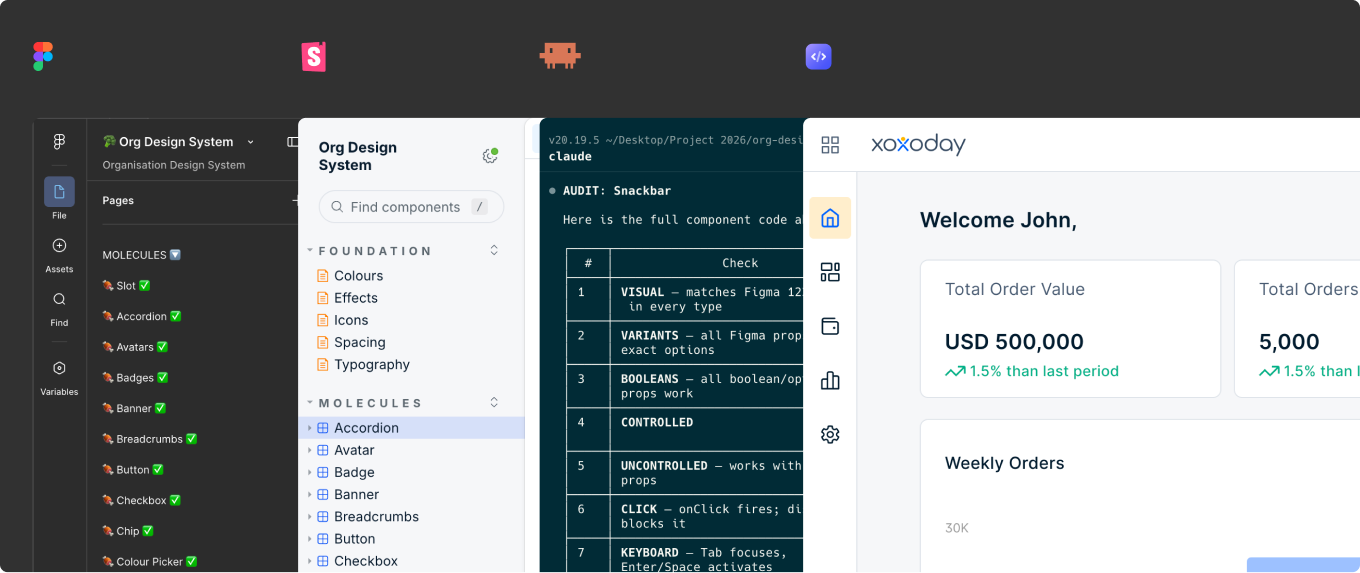Select Checkbox component in Storybook sidebar
The width and height of the screenshot is (1360, 573).
(x=366, y=561)
